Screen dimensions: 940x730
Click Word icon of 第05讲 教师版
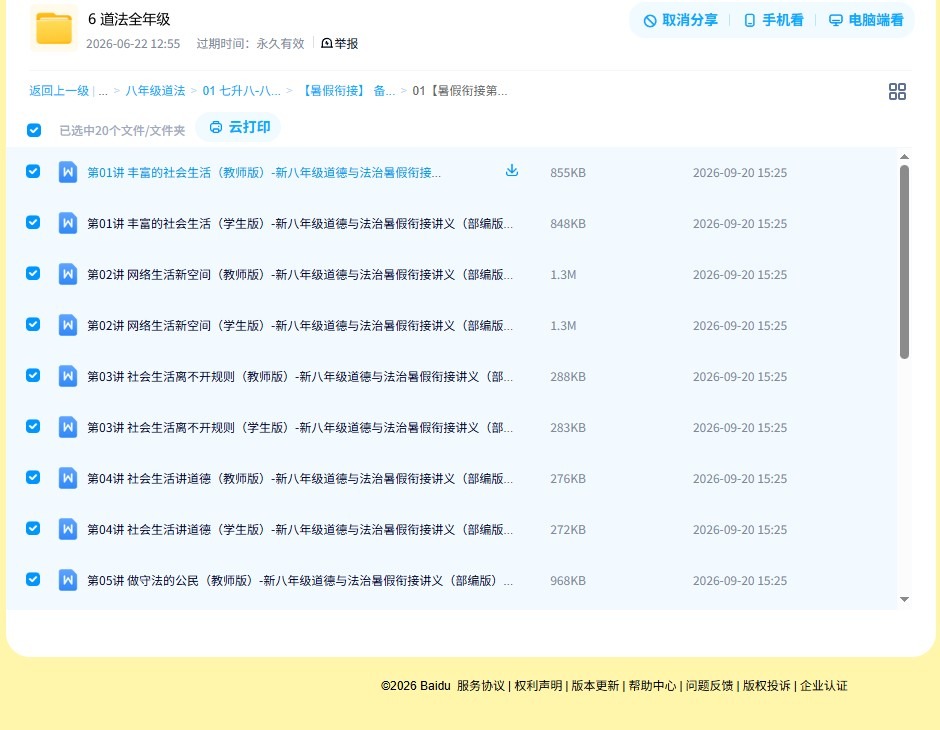[68, 580]
